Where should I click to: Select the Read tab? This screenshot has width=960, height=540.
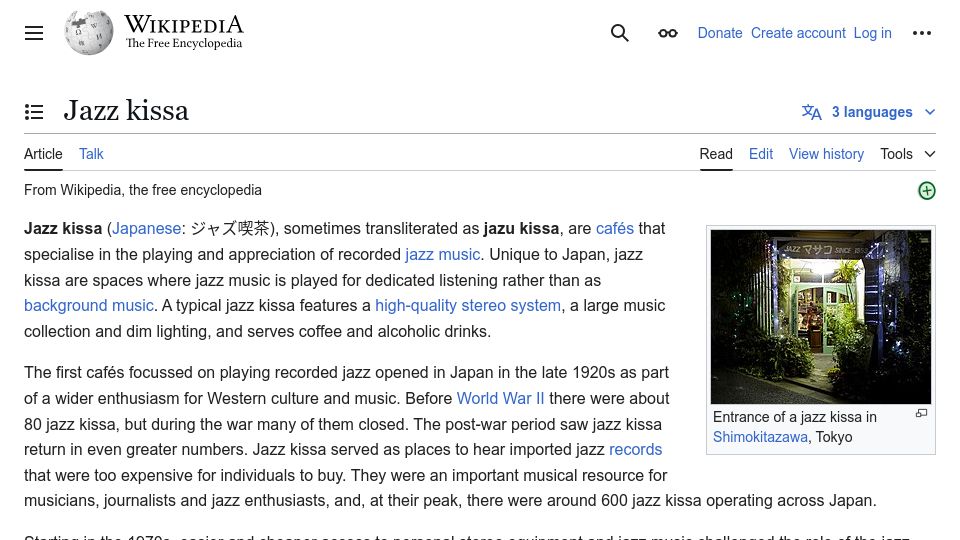(x=716, y=154)
